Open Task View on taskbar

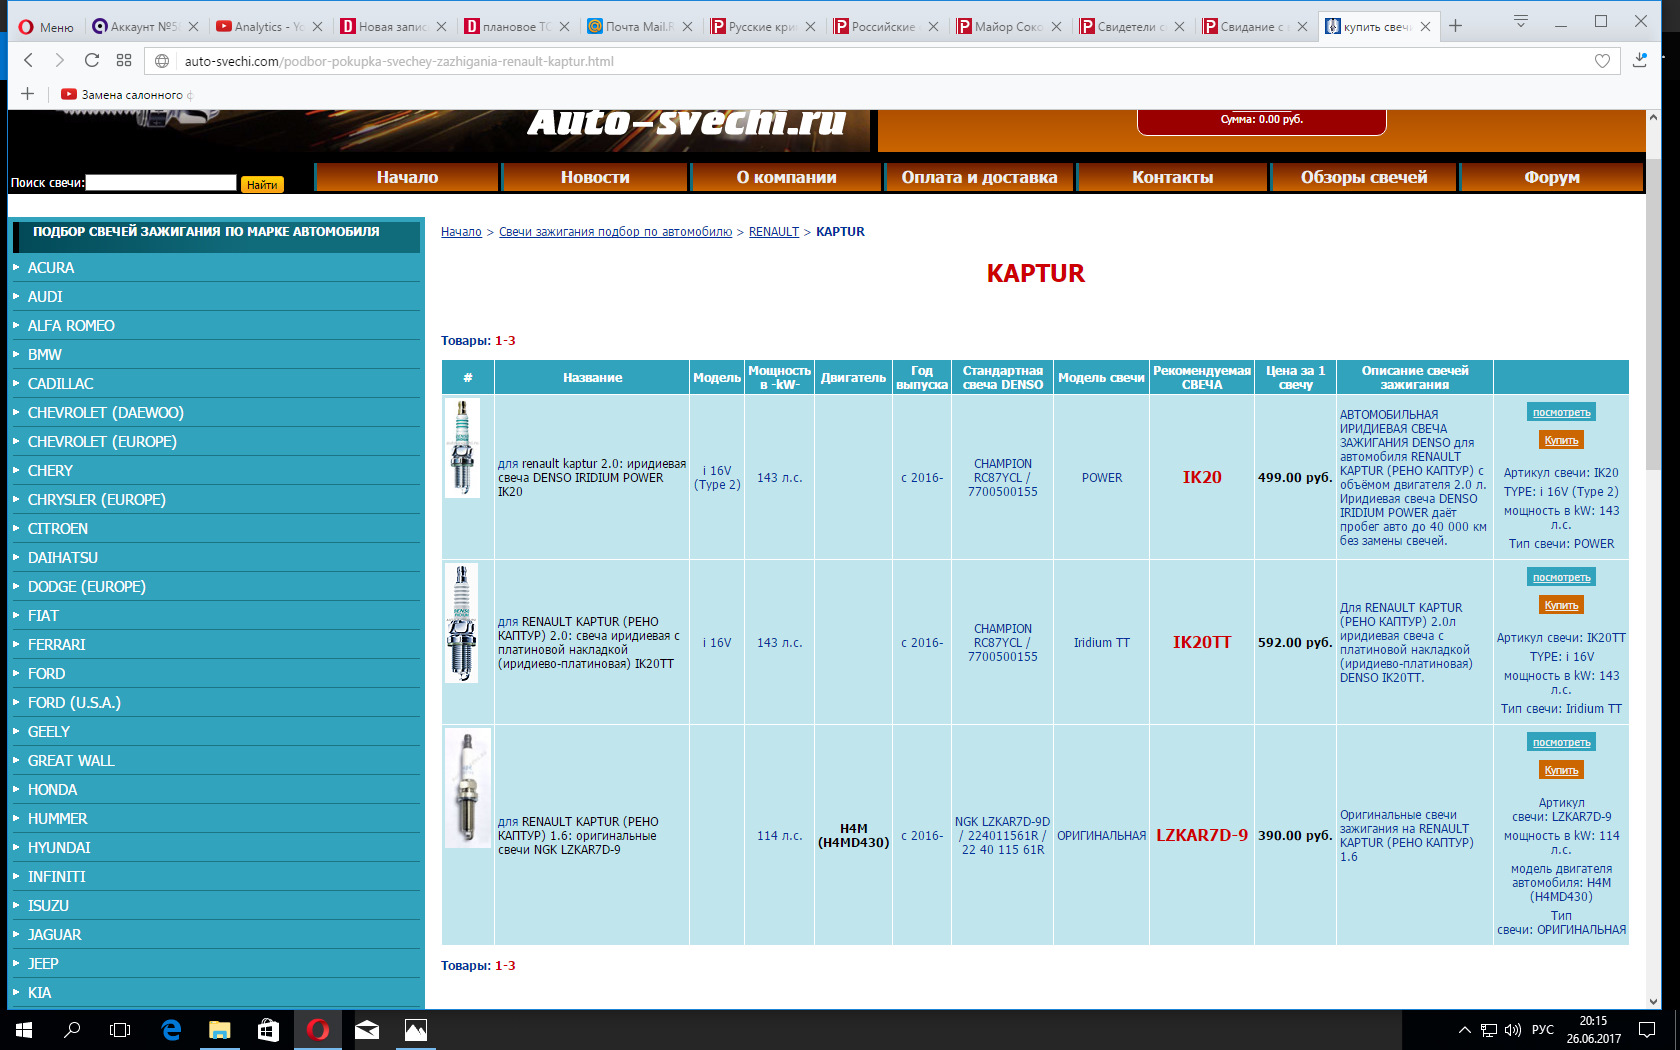pyautogui.click(x=120, y=1030)
